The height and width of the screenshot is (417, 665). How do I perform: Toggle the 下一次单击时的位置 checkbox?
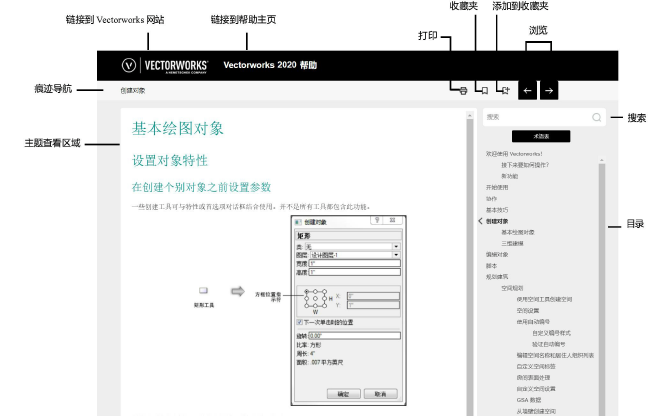[x=299, y=322]
